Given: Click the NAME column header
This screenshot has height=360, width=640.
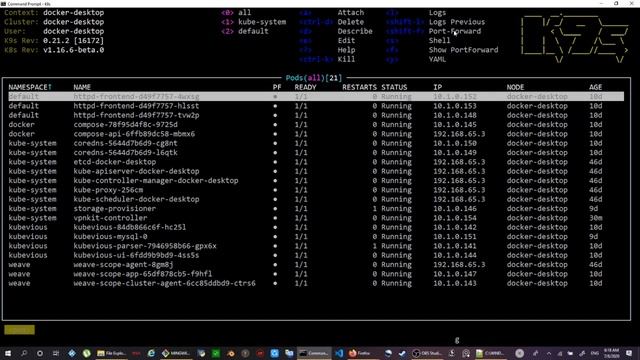Looking at the screenshot, I should (82, 87).
